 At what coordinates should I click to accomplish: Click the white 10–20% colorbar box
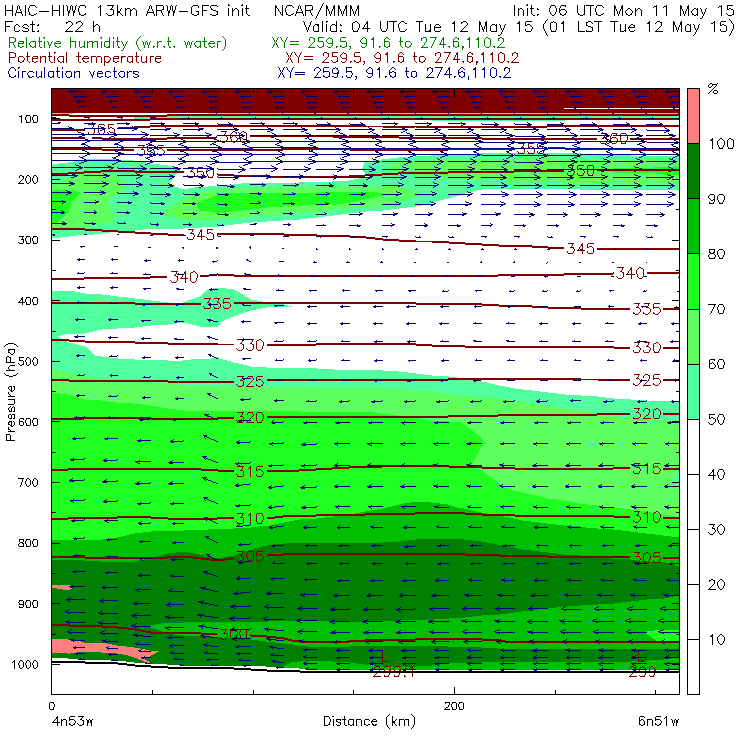[693, 612]
